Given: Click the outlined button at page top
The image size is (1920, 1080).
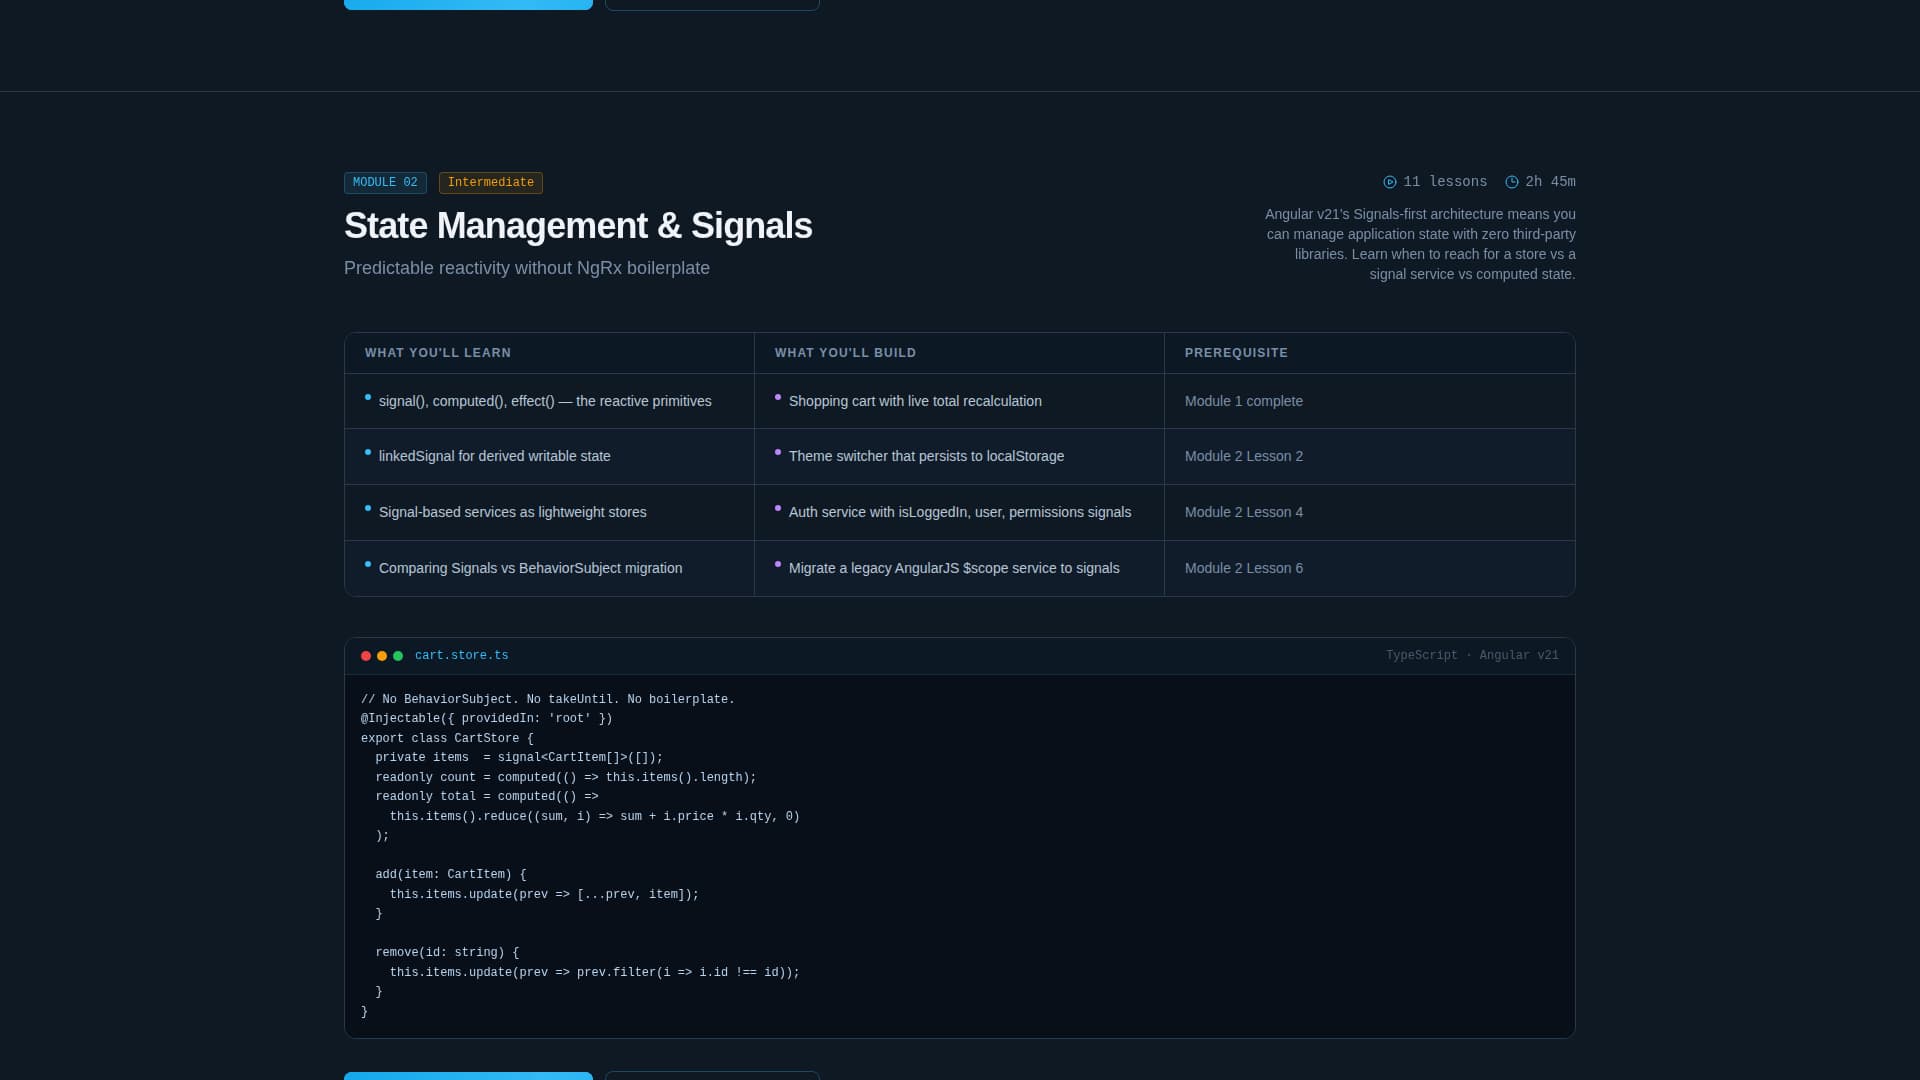Looking at the screenshot, I should click(x=712, y=5).
